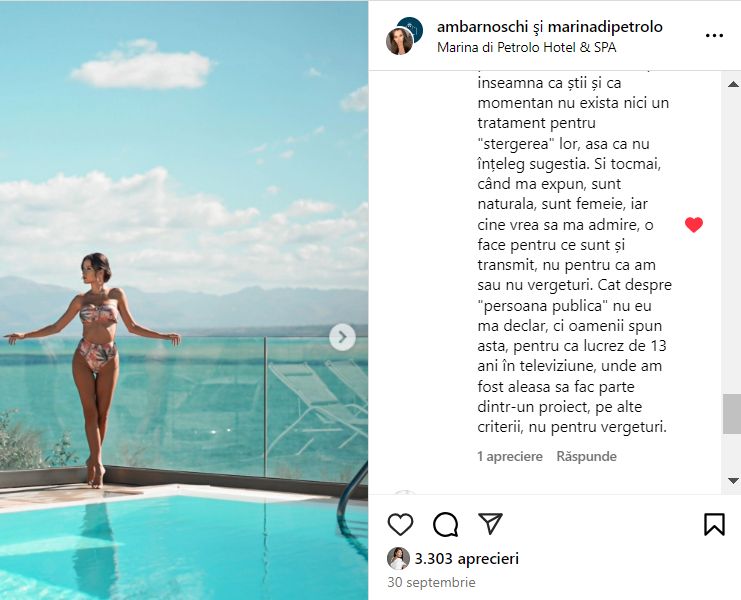Share post via paper plane icon
The image size is (741, 600).
[490, 523]
